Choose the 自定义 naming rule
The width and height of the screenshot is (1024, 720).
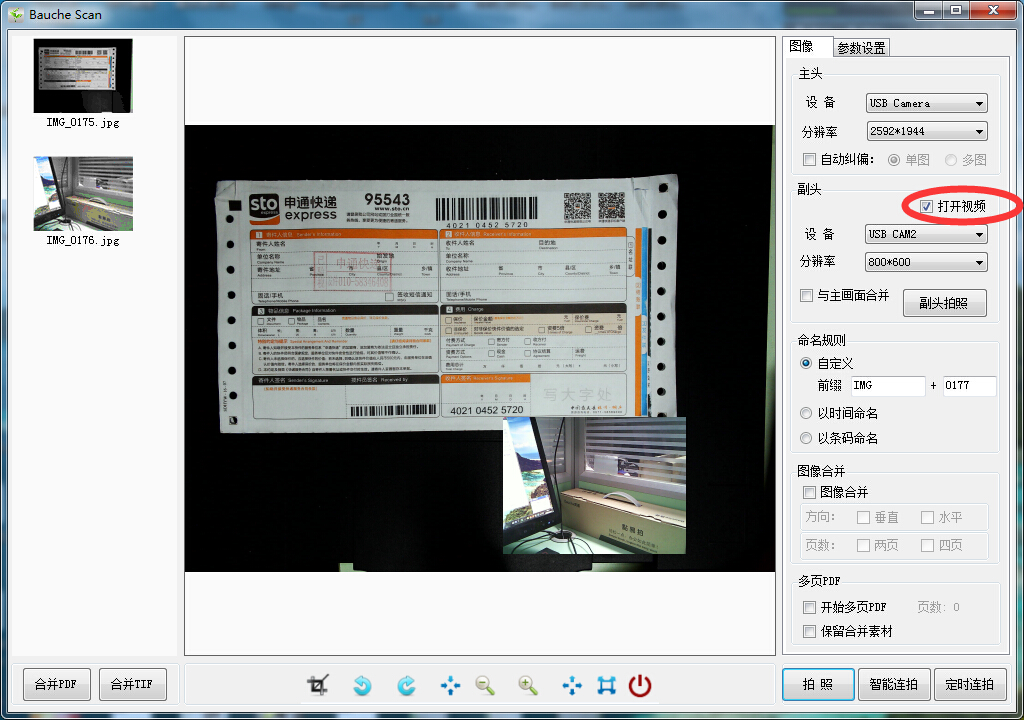point(806,363)
